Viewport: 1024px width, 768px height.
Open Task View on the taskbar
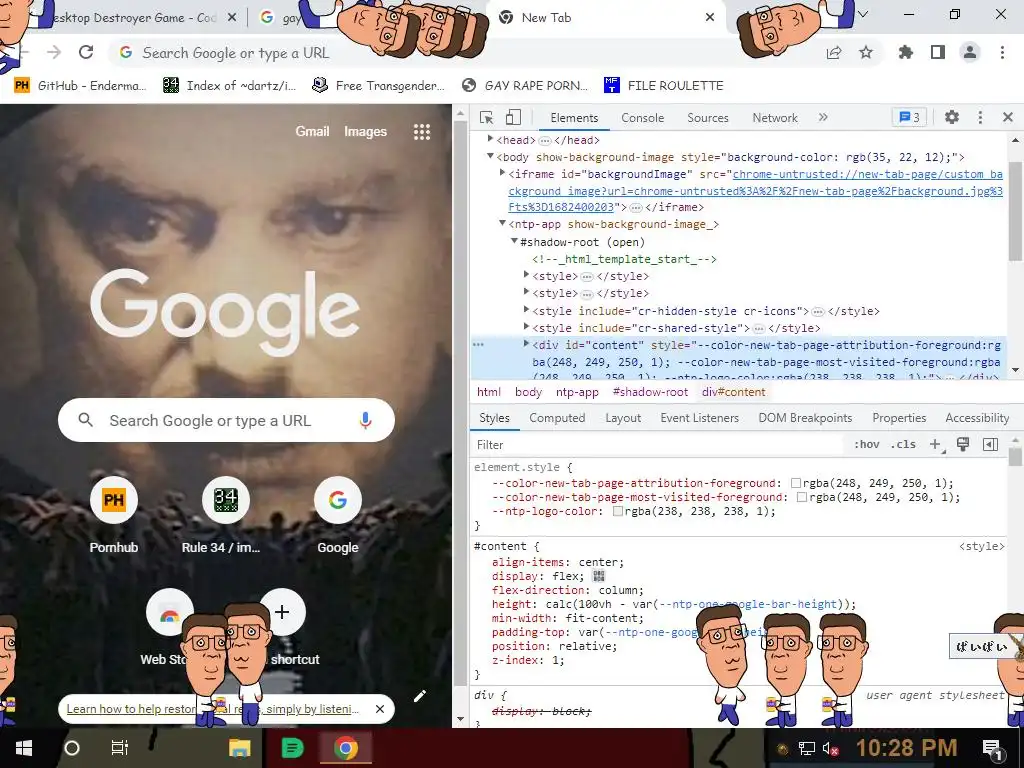120,748
